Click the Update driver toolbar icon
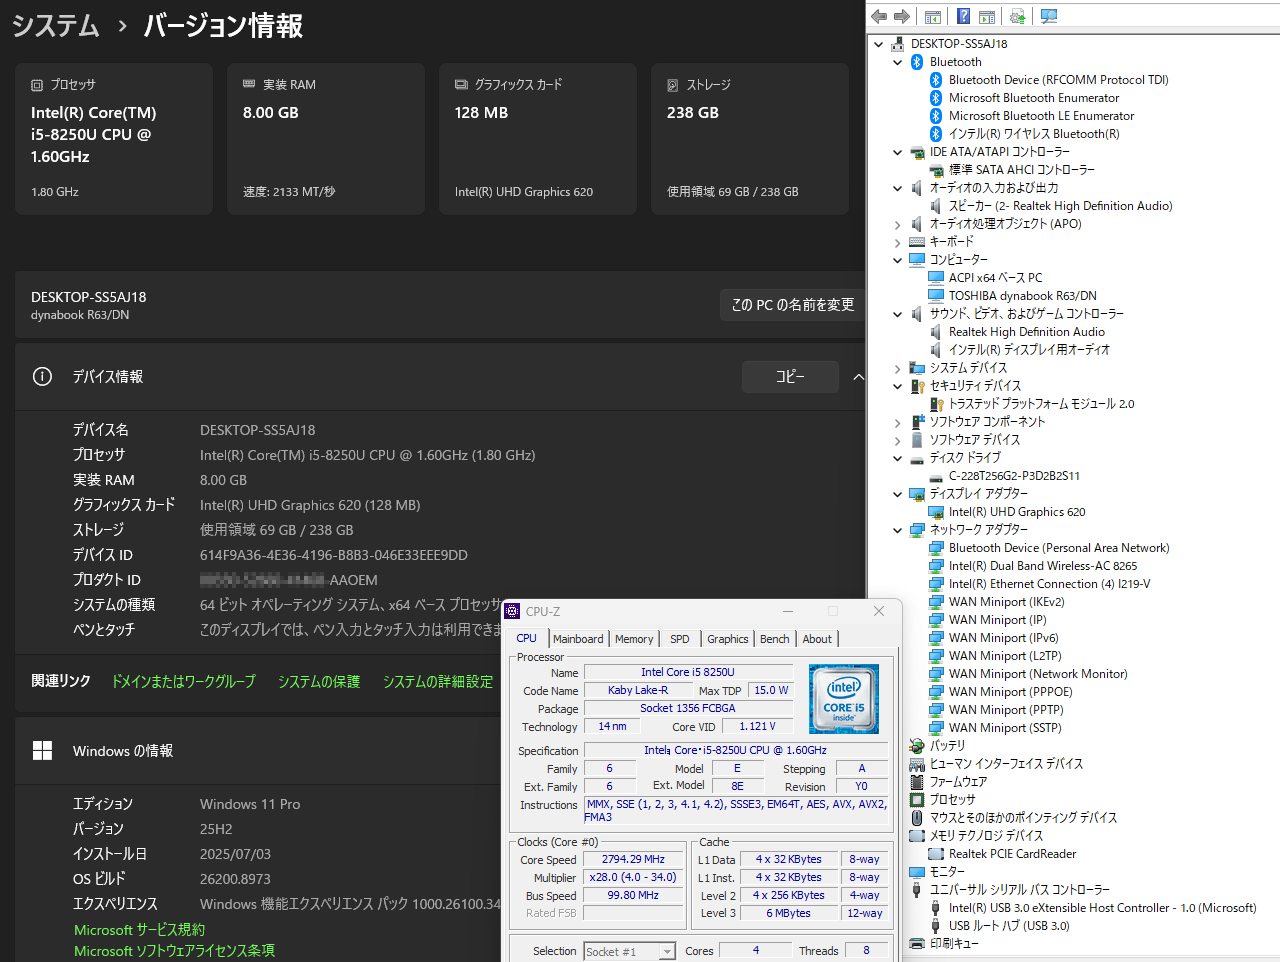Screen dimensions: 1280x962 click(x=1018, y=16)
